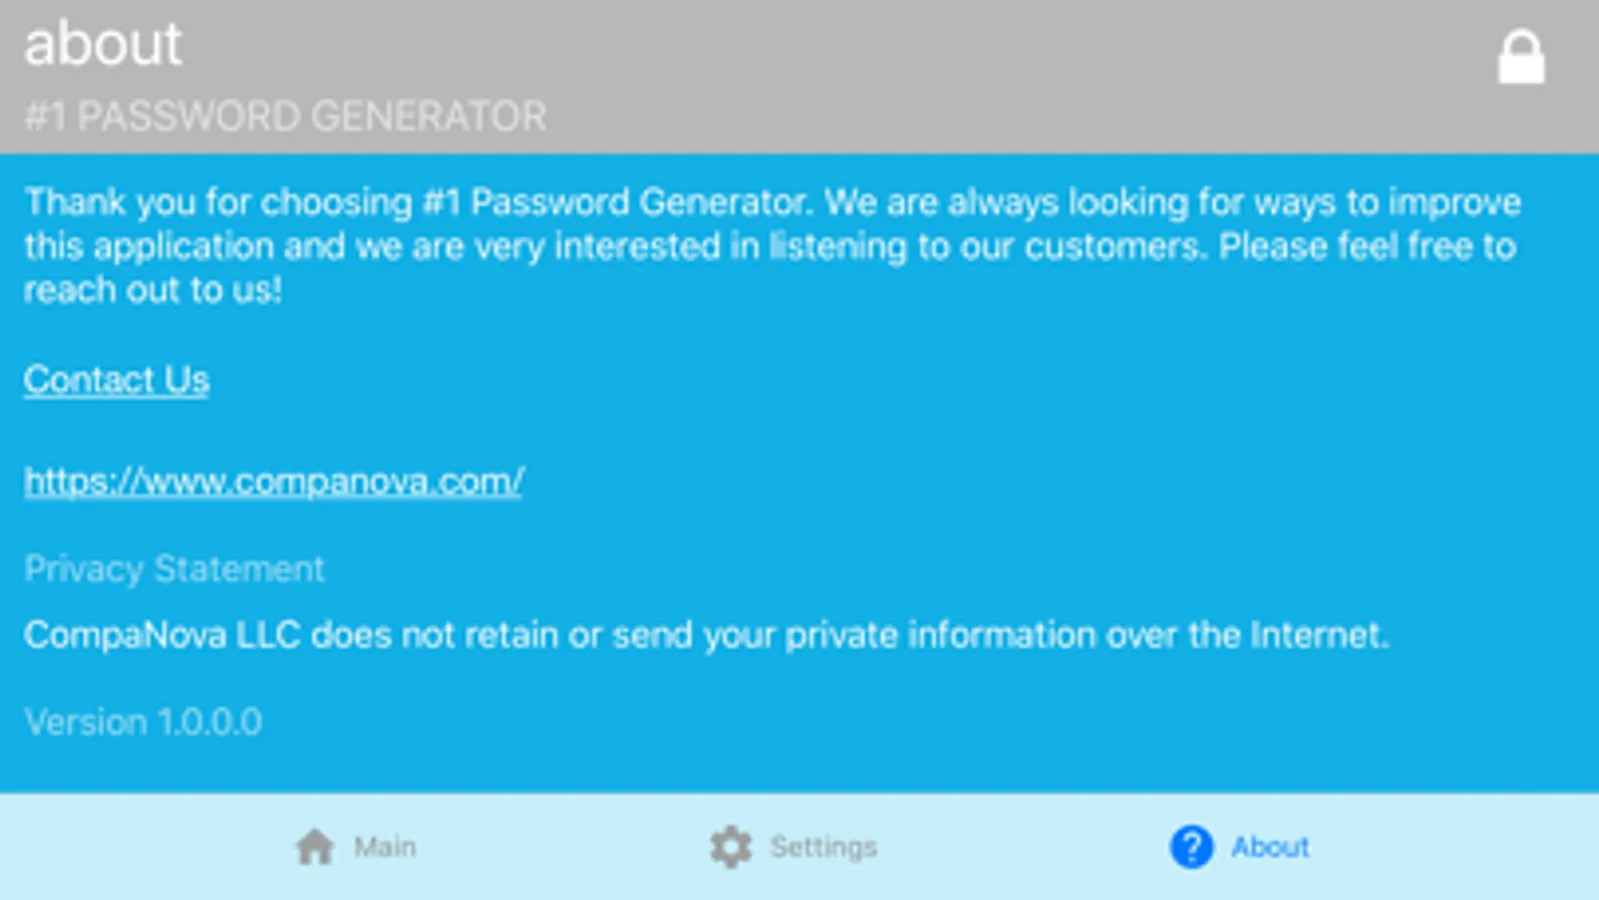Tap the gear icon beside Settings
Viewport: 1599px width, 900px height.
coord(731,847)
